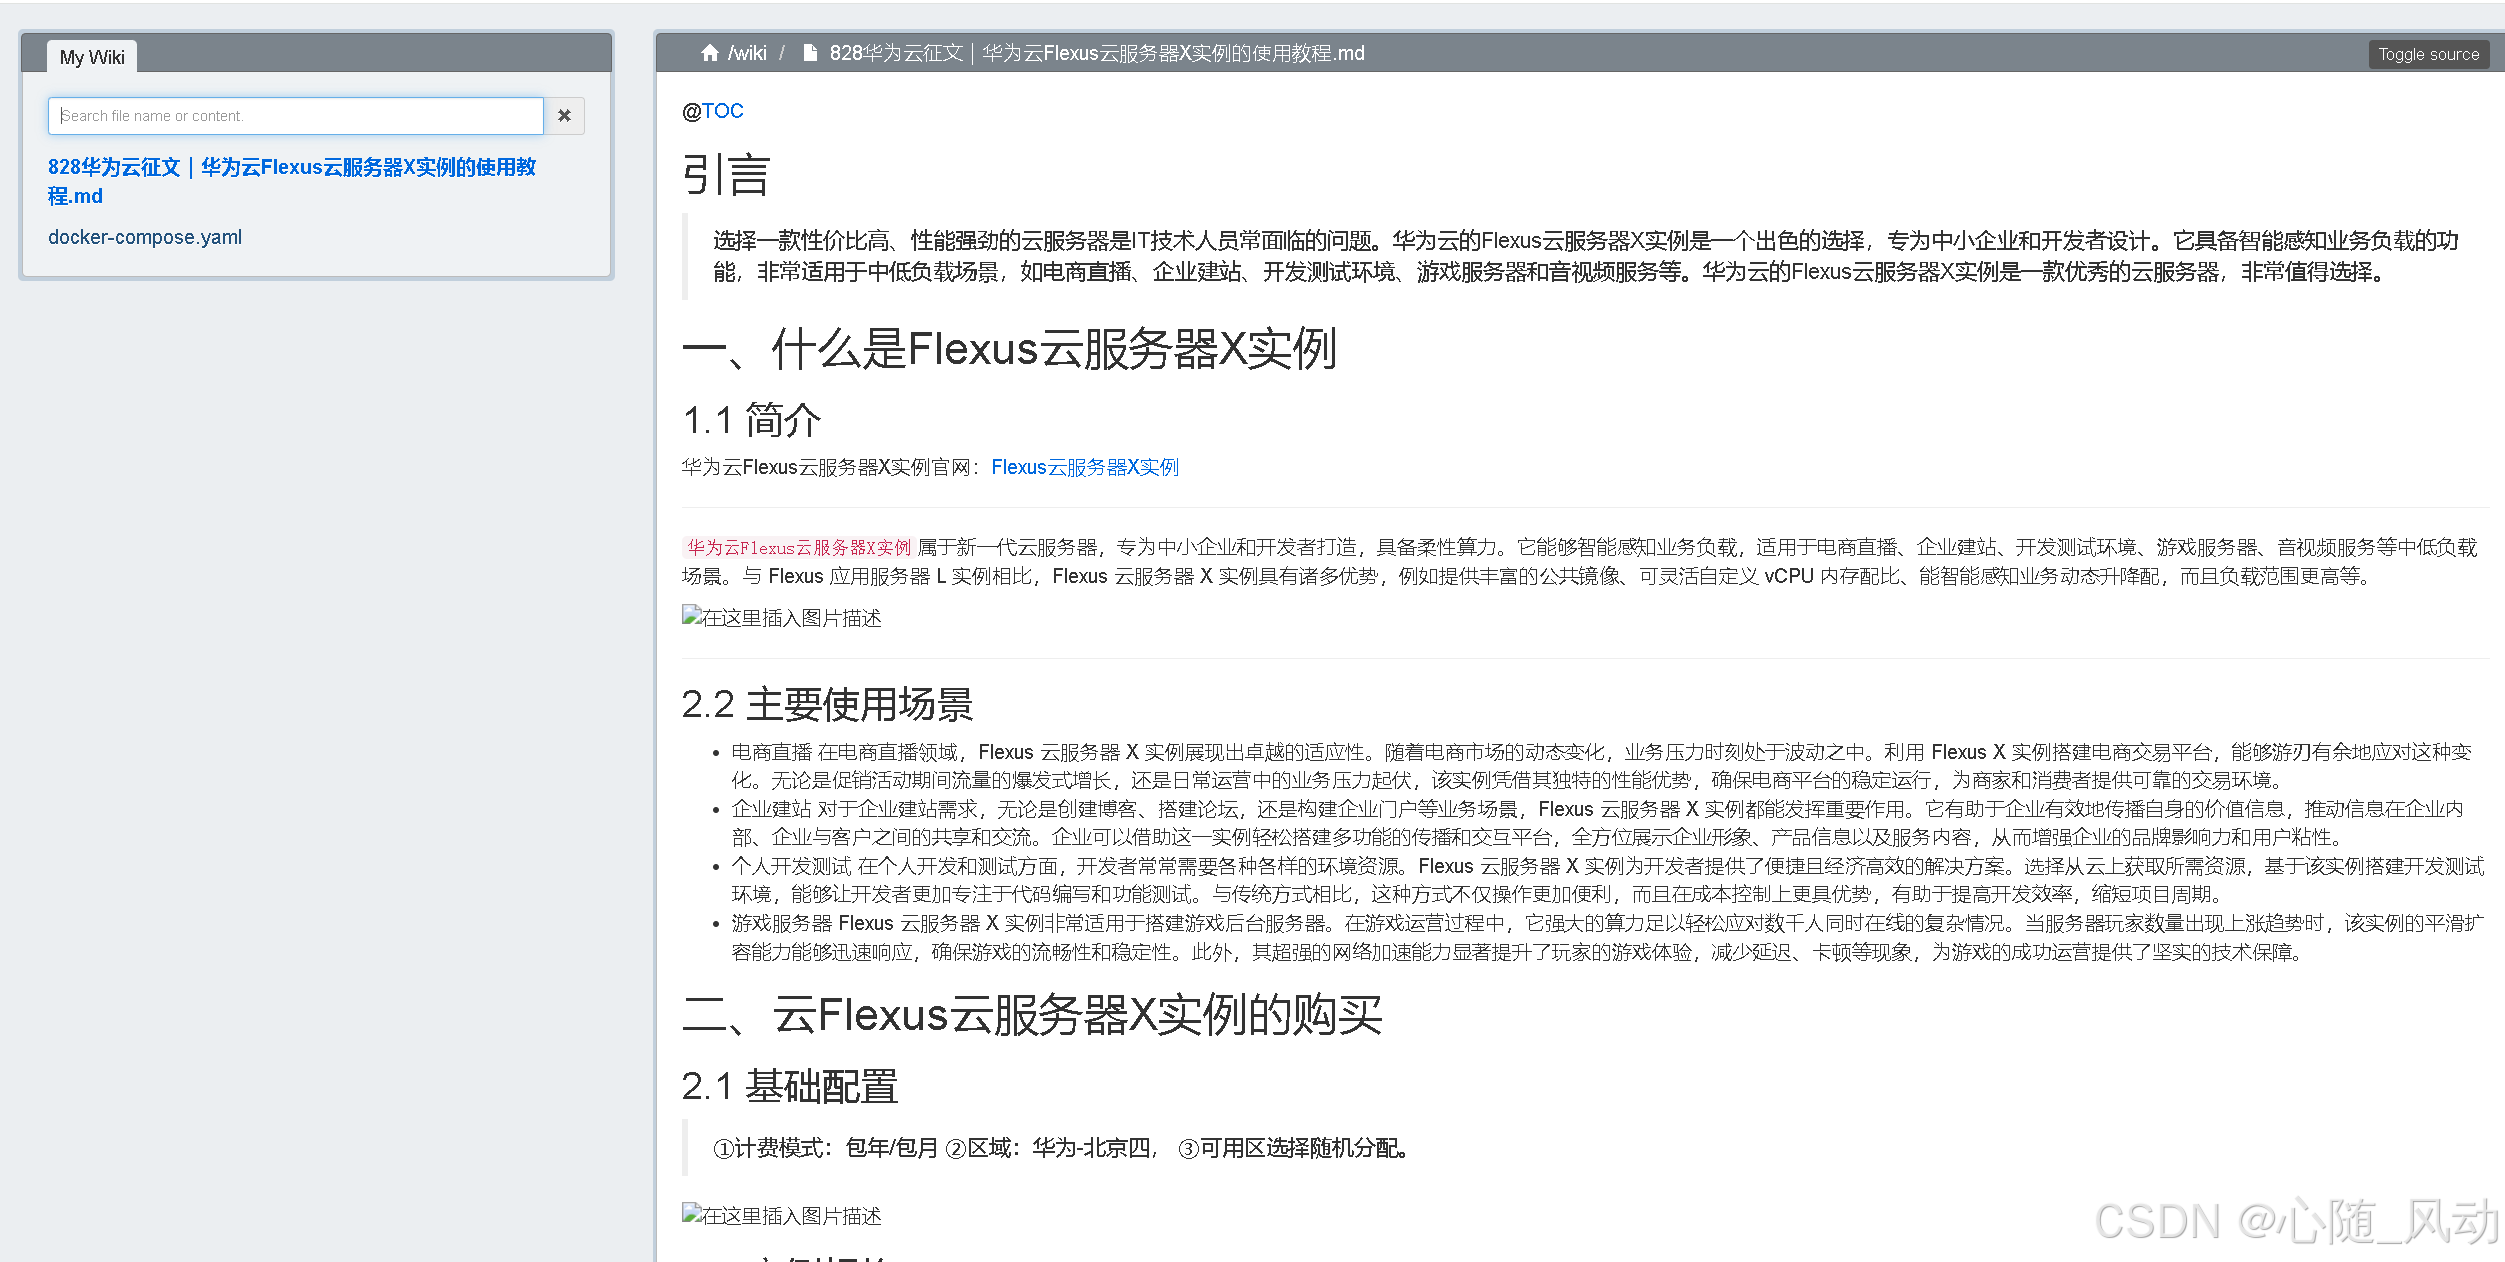The height and width of the screenshot is (1262, 2505).
Task: Toggle source view of the page
Action: (2428, 54)
